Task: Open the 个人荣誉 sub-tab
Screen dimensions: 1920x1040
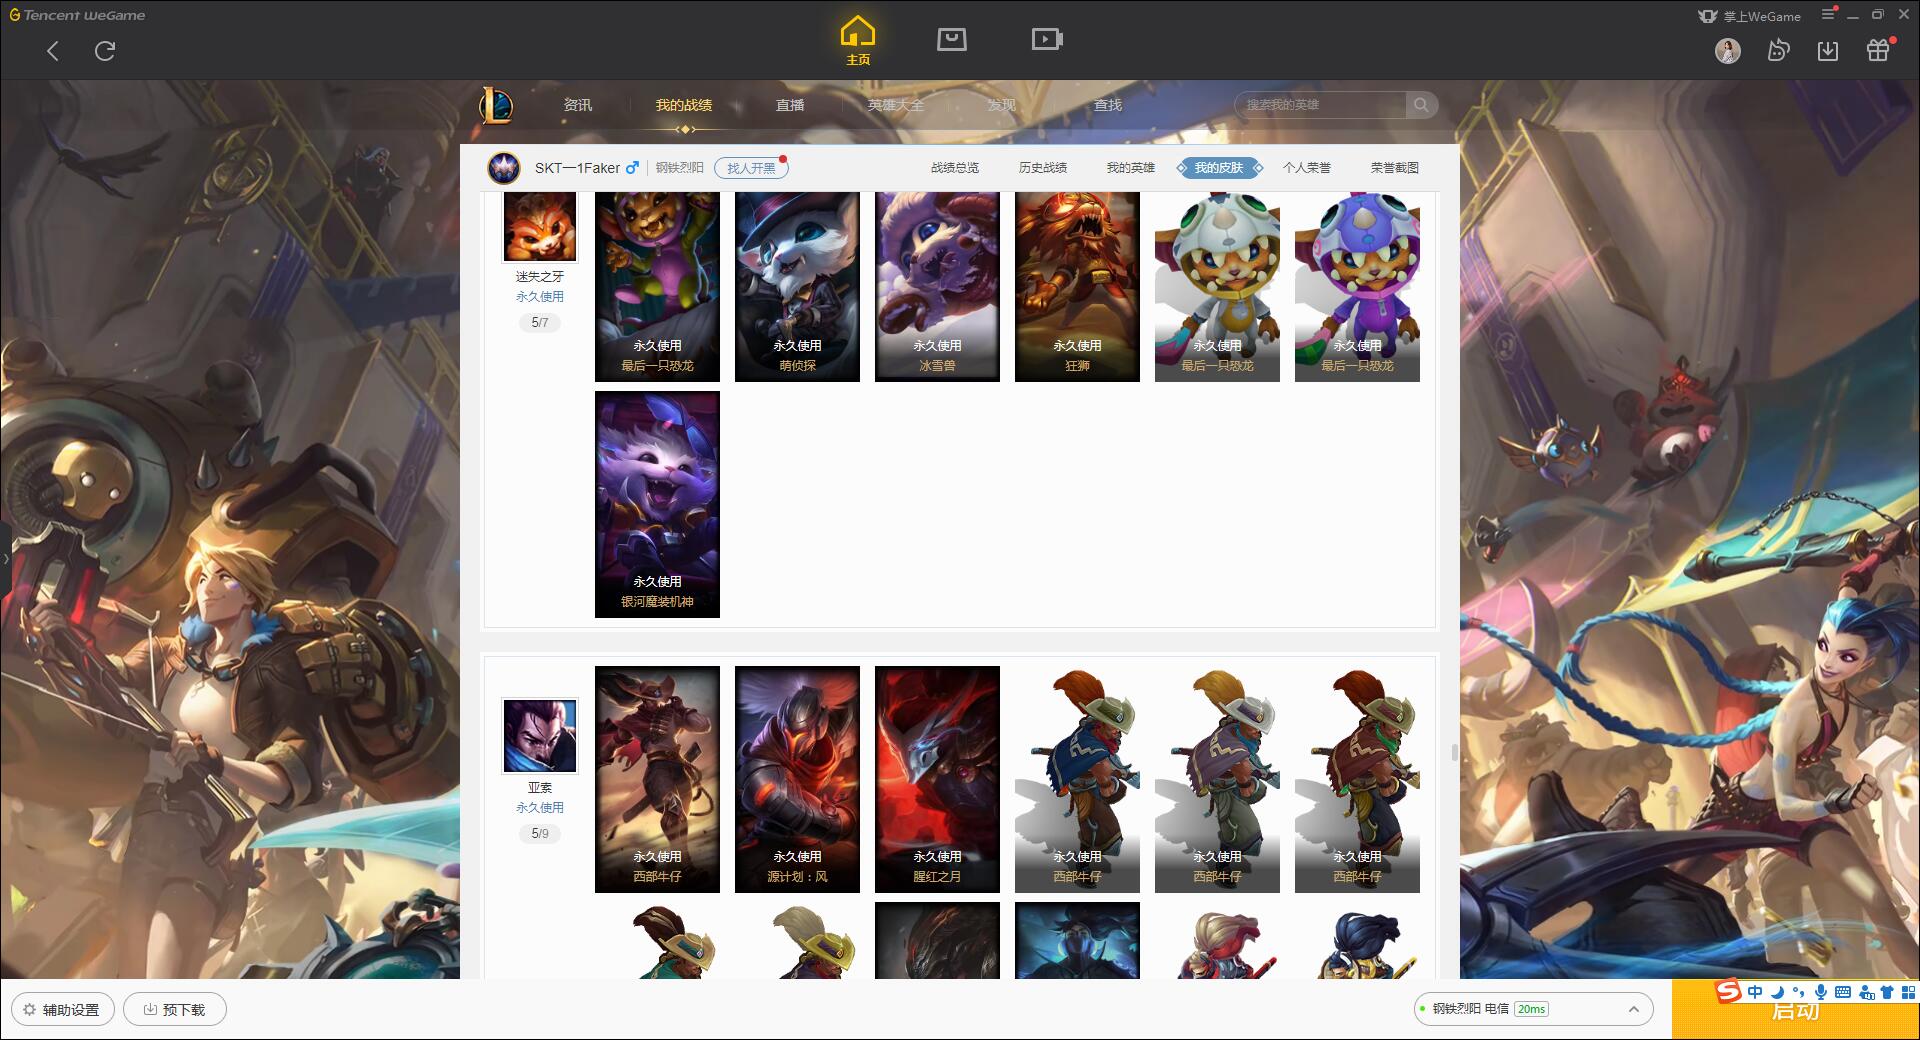Action: tap(1307, 168)
